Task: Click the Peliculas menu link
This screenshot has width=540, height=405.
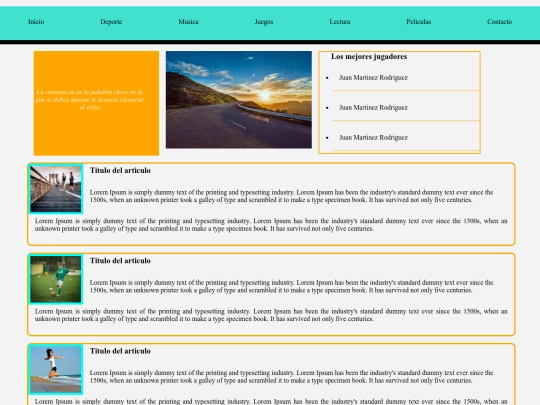Action: tap(419, 22)
